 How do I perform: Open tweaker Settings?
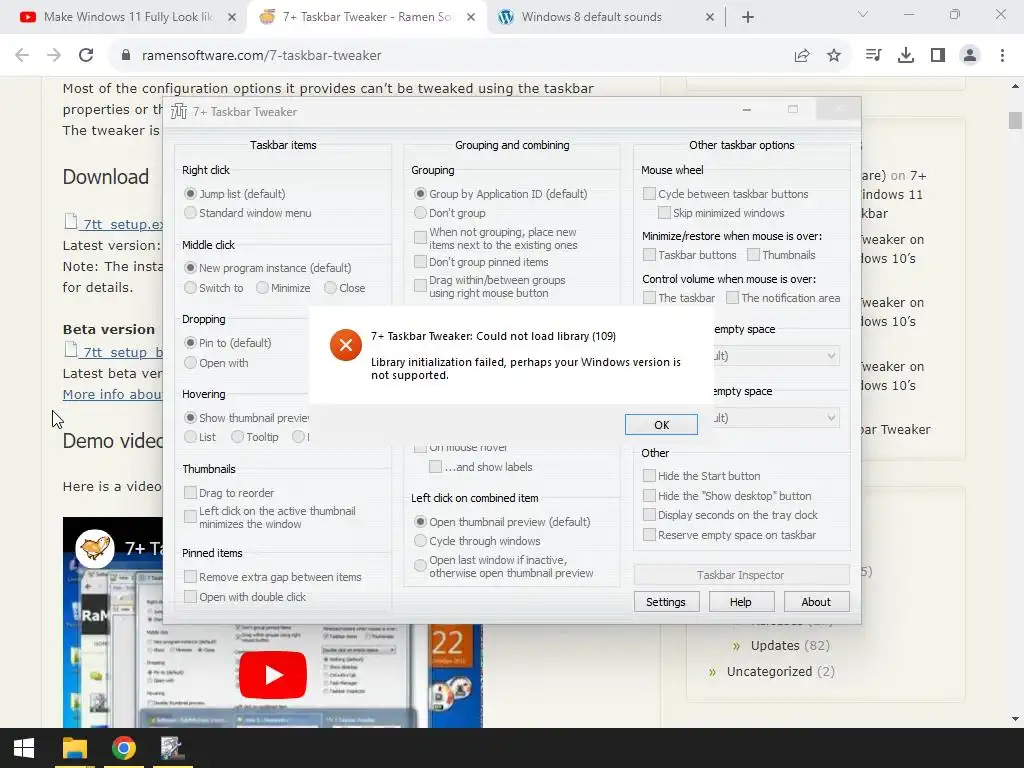coord(666,601)
